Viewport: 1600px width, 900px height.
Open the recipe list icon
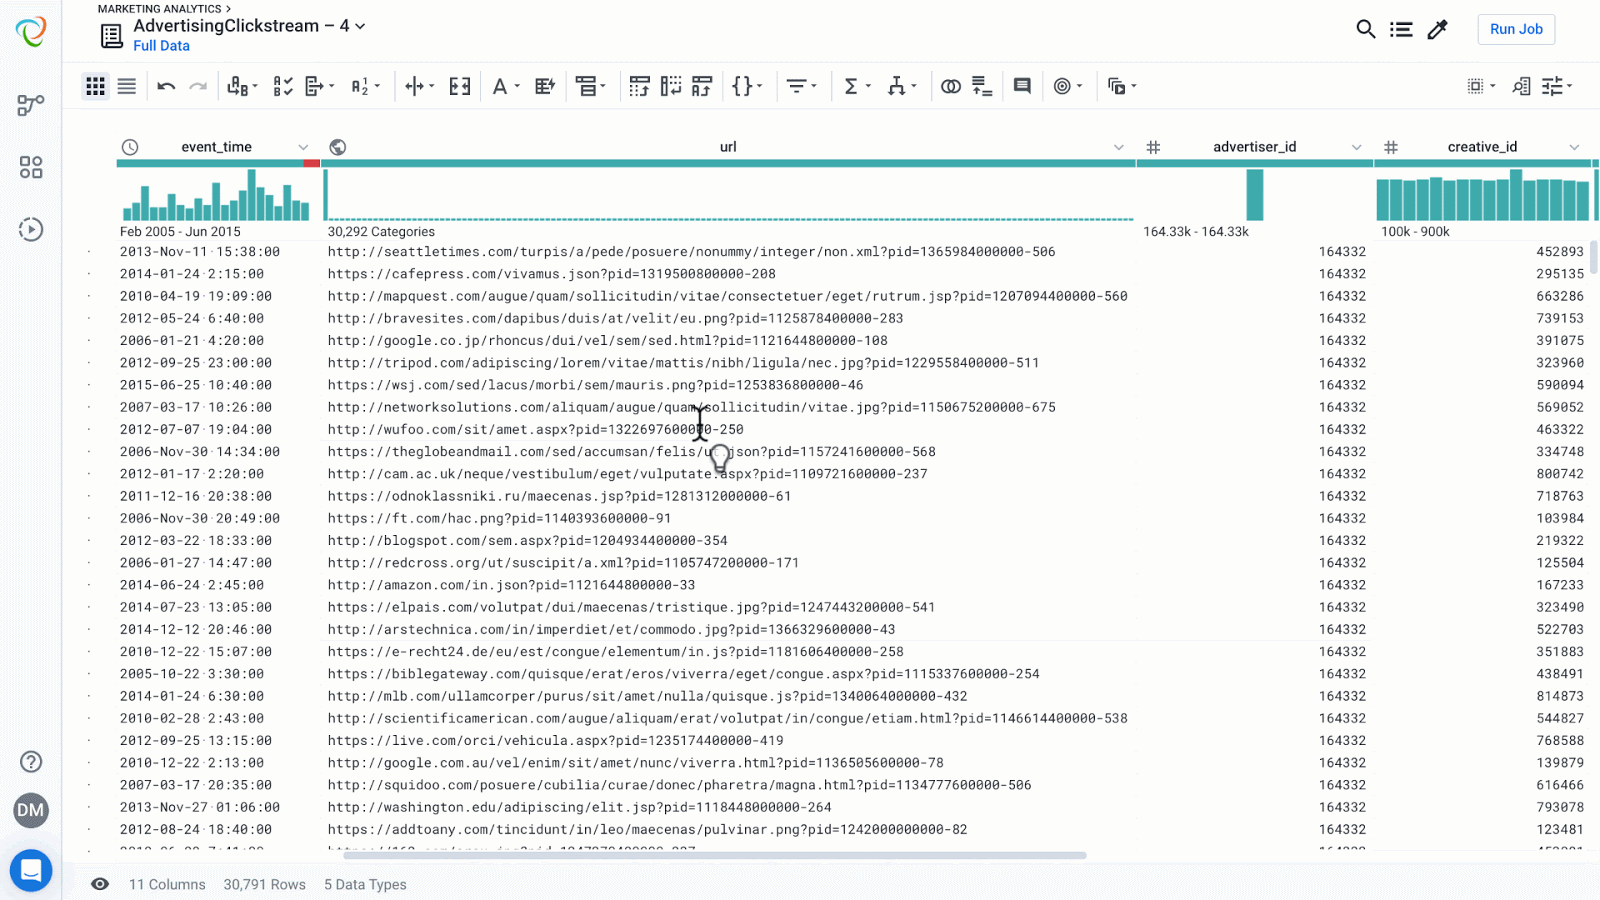(x=1401, y=29)
